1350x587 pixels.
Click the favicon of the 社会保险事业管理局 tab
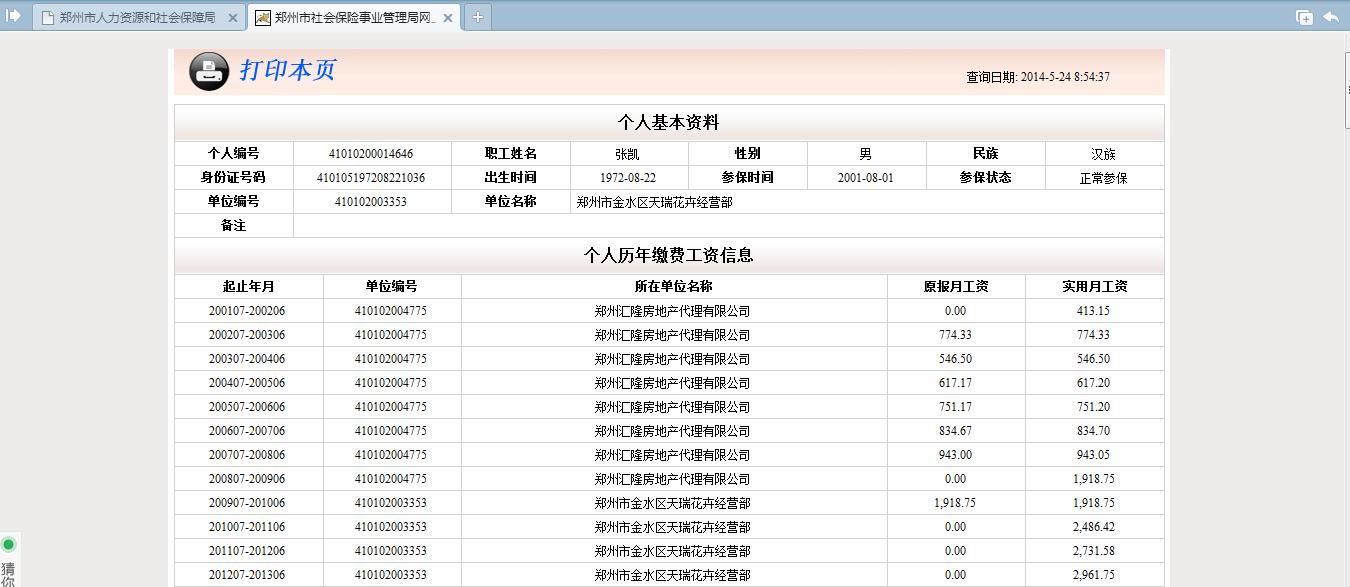(262, 18)
